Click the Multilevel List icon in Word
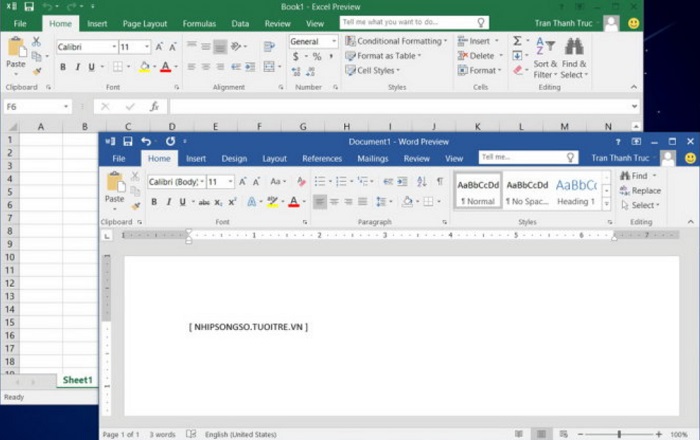The width and height of the screenshot is (700, 440). (362, 181)
